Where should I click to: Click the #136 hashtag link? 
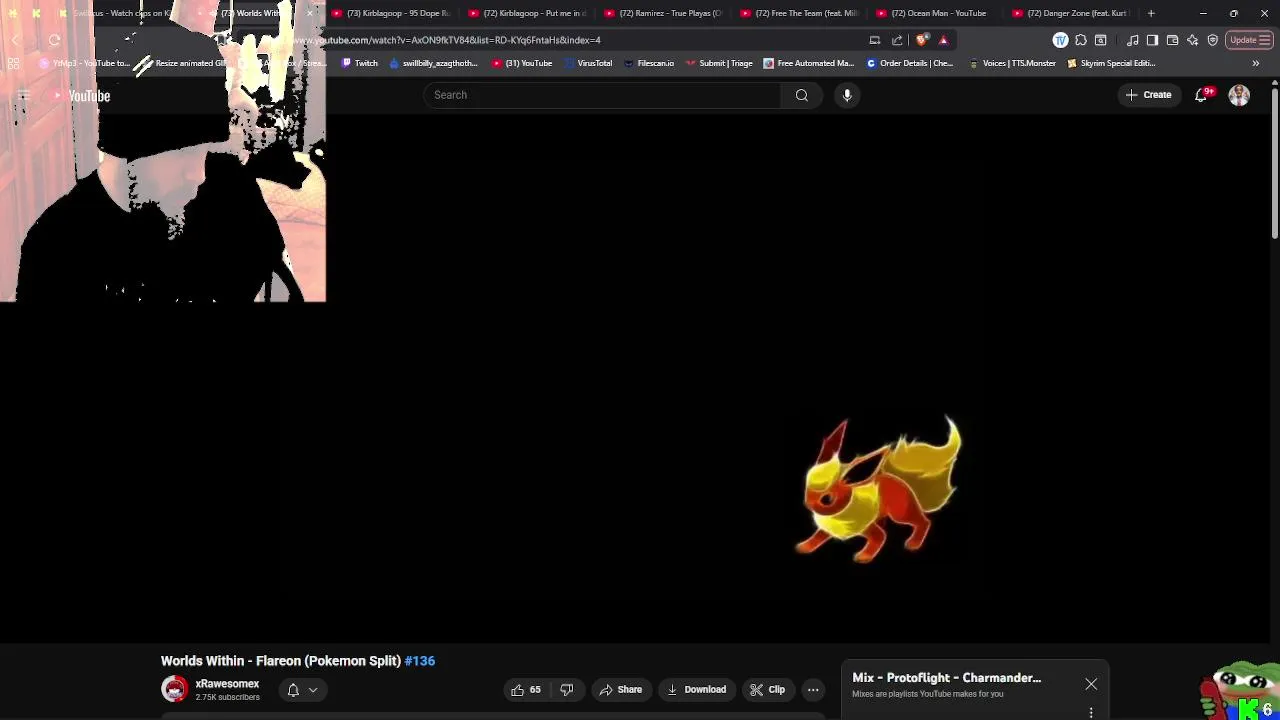(x=420, y=661)
